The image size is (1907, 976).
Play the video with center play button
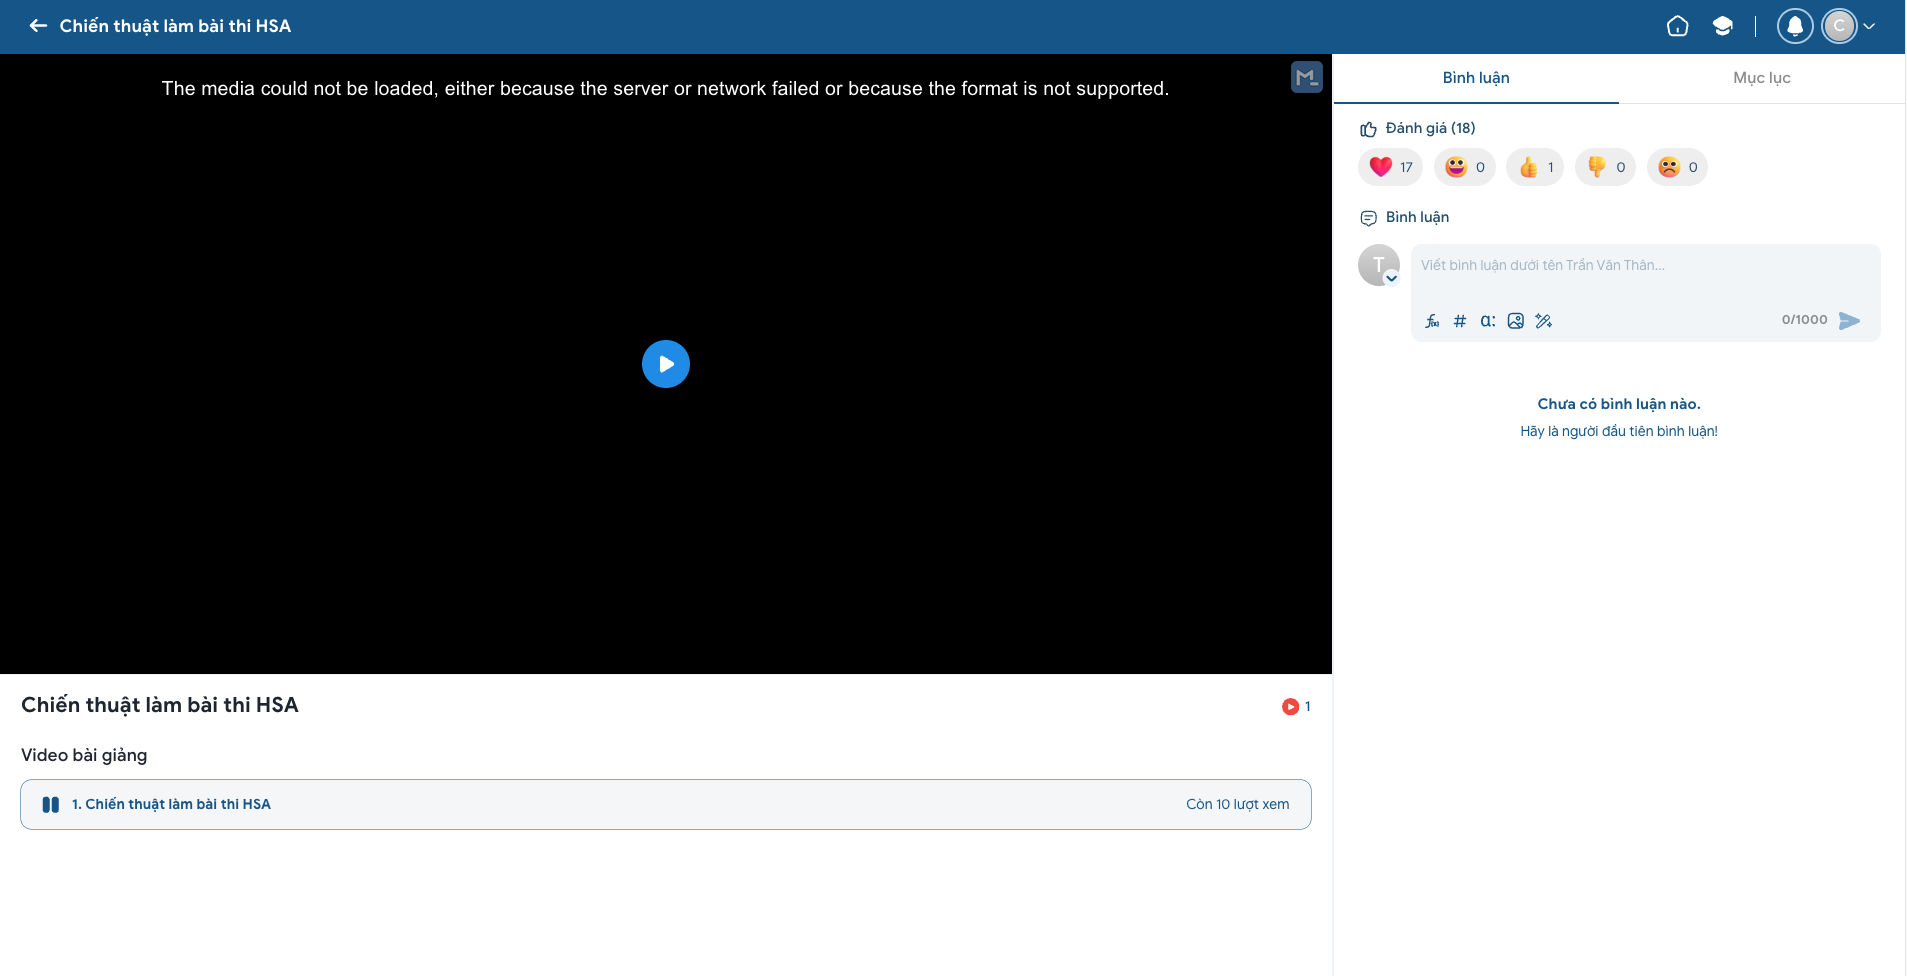pos(666,364)
